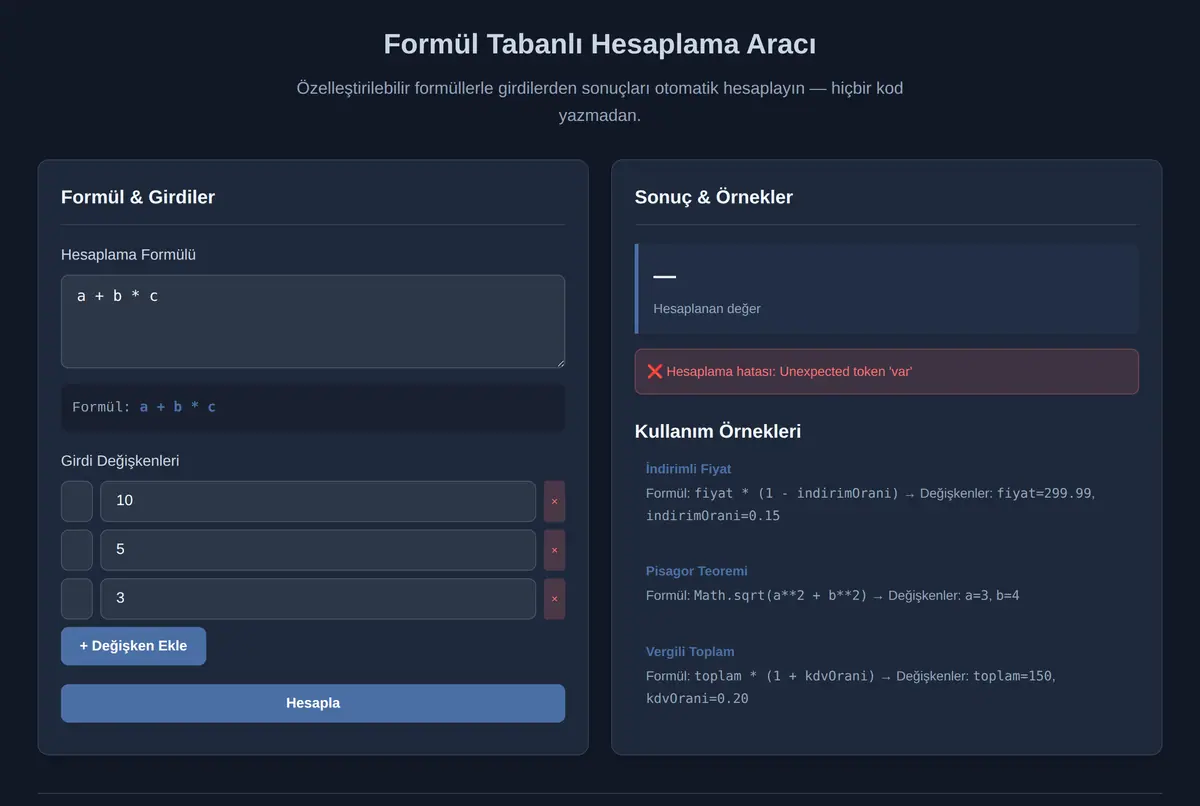1200x806 pixels.
Task: Click the Pisagor Teoremi example title
Action: point(697,571)
